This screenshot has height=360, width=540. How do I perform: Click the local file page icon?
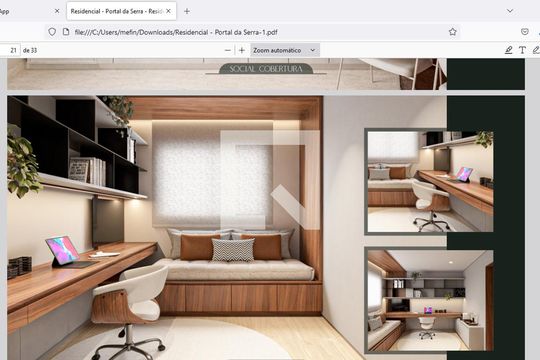(66, 32)
